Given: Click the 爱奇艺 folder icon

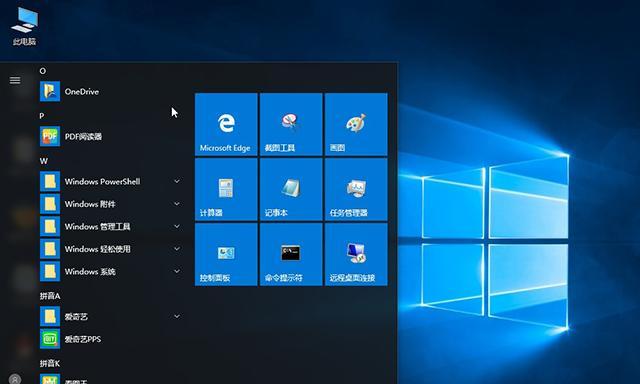Looking at the screenshot, I should 50,316.
